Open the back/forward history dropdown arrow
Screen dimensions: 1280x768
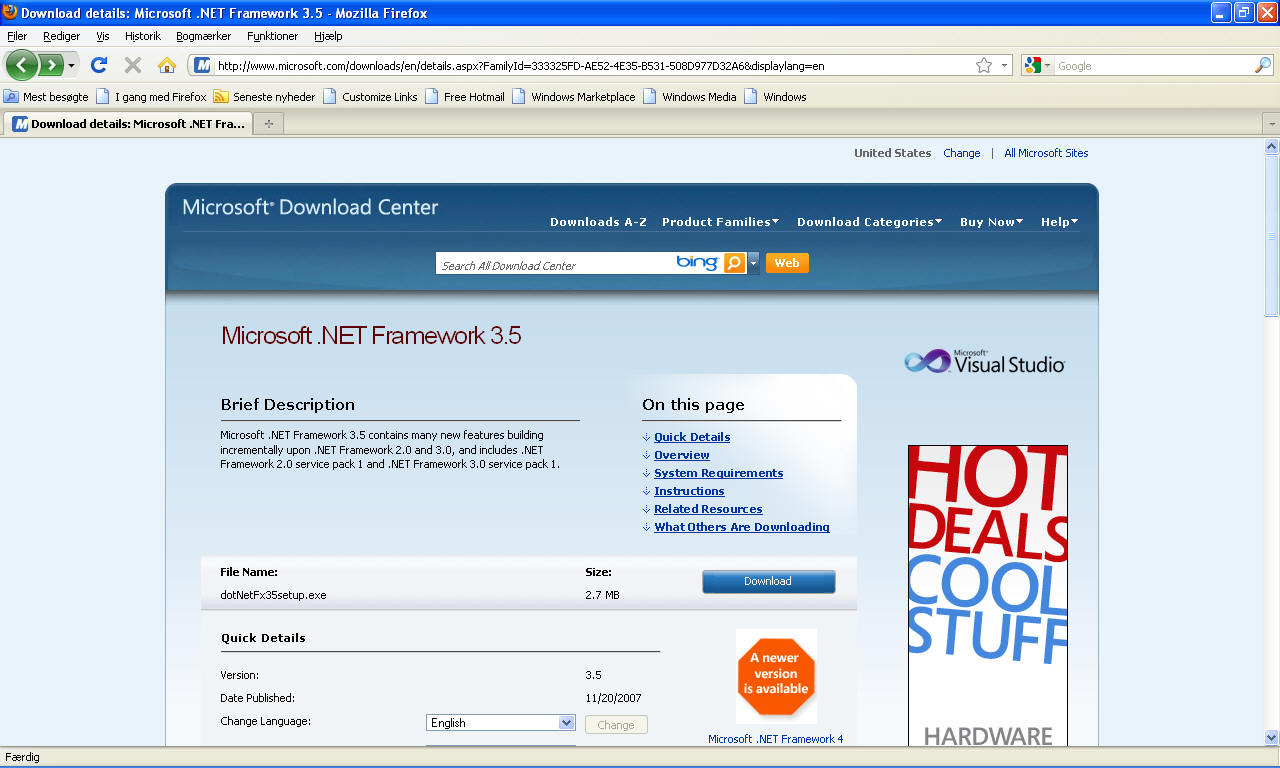click(71, 65)
